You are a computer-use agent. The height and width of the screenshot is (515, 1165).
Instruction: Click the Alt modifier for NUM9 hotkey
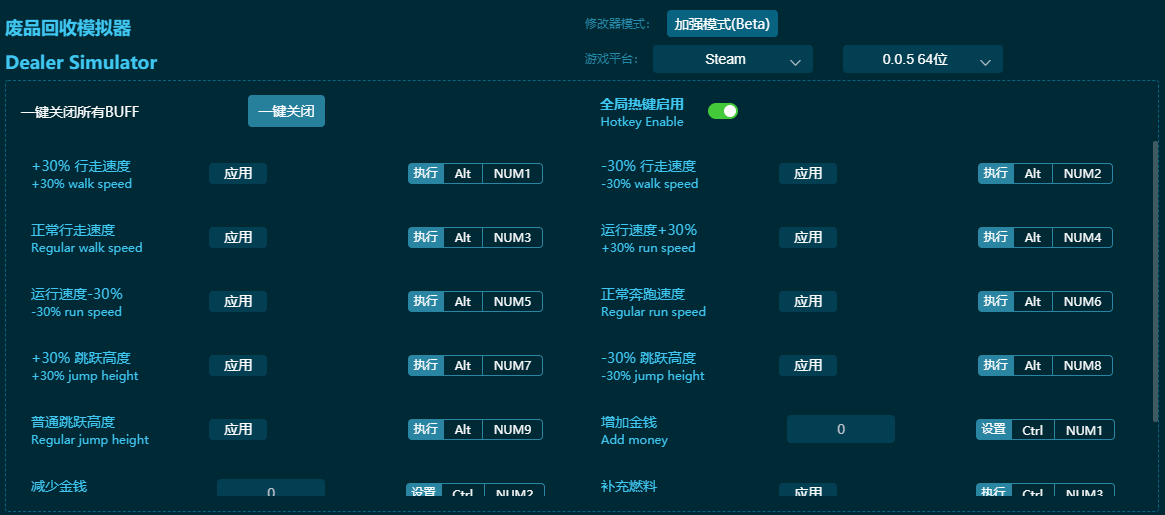point(463,430)
